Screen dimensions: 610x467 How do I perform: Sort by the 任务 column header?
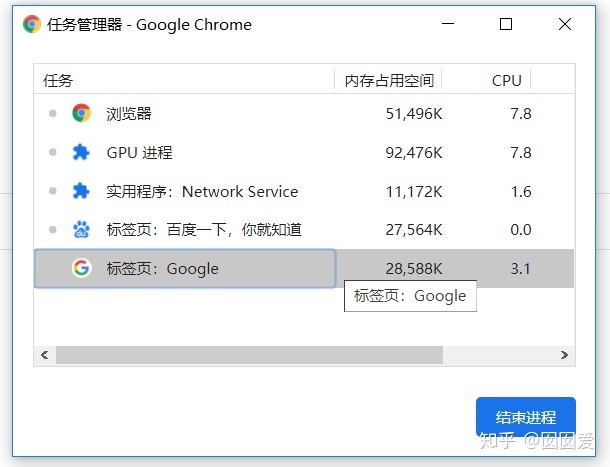coord(184,80)
